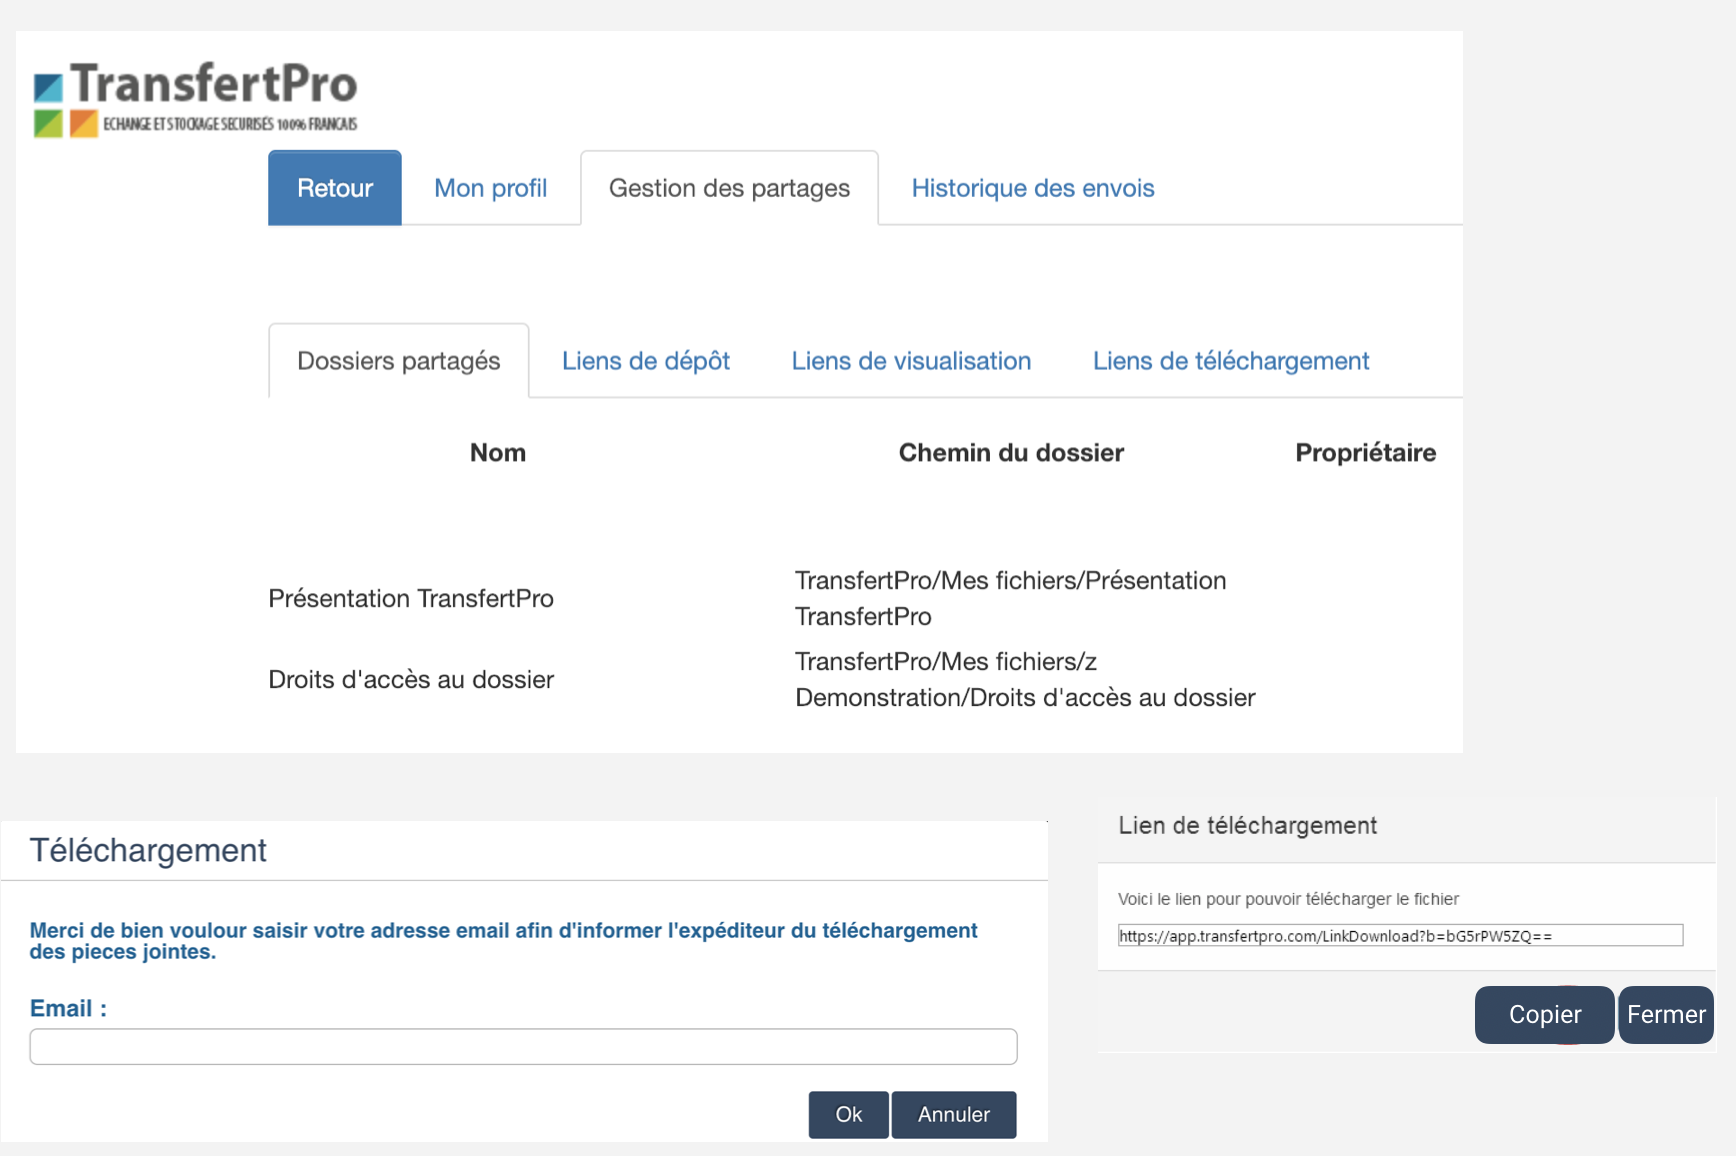Click the Chemin du dossier column header
Viewport: 1736px width, 1156px height.
click(1011, 453)
